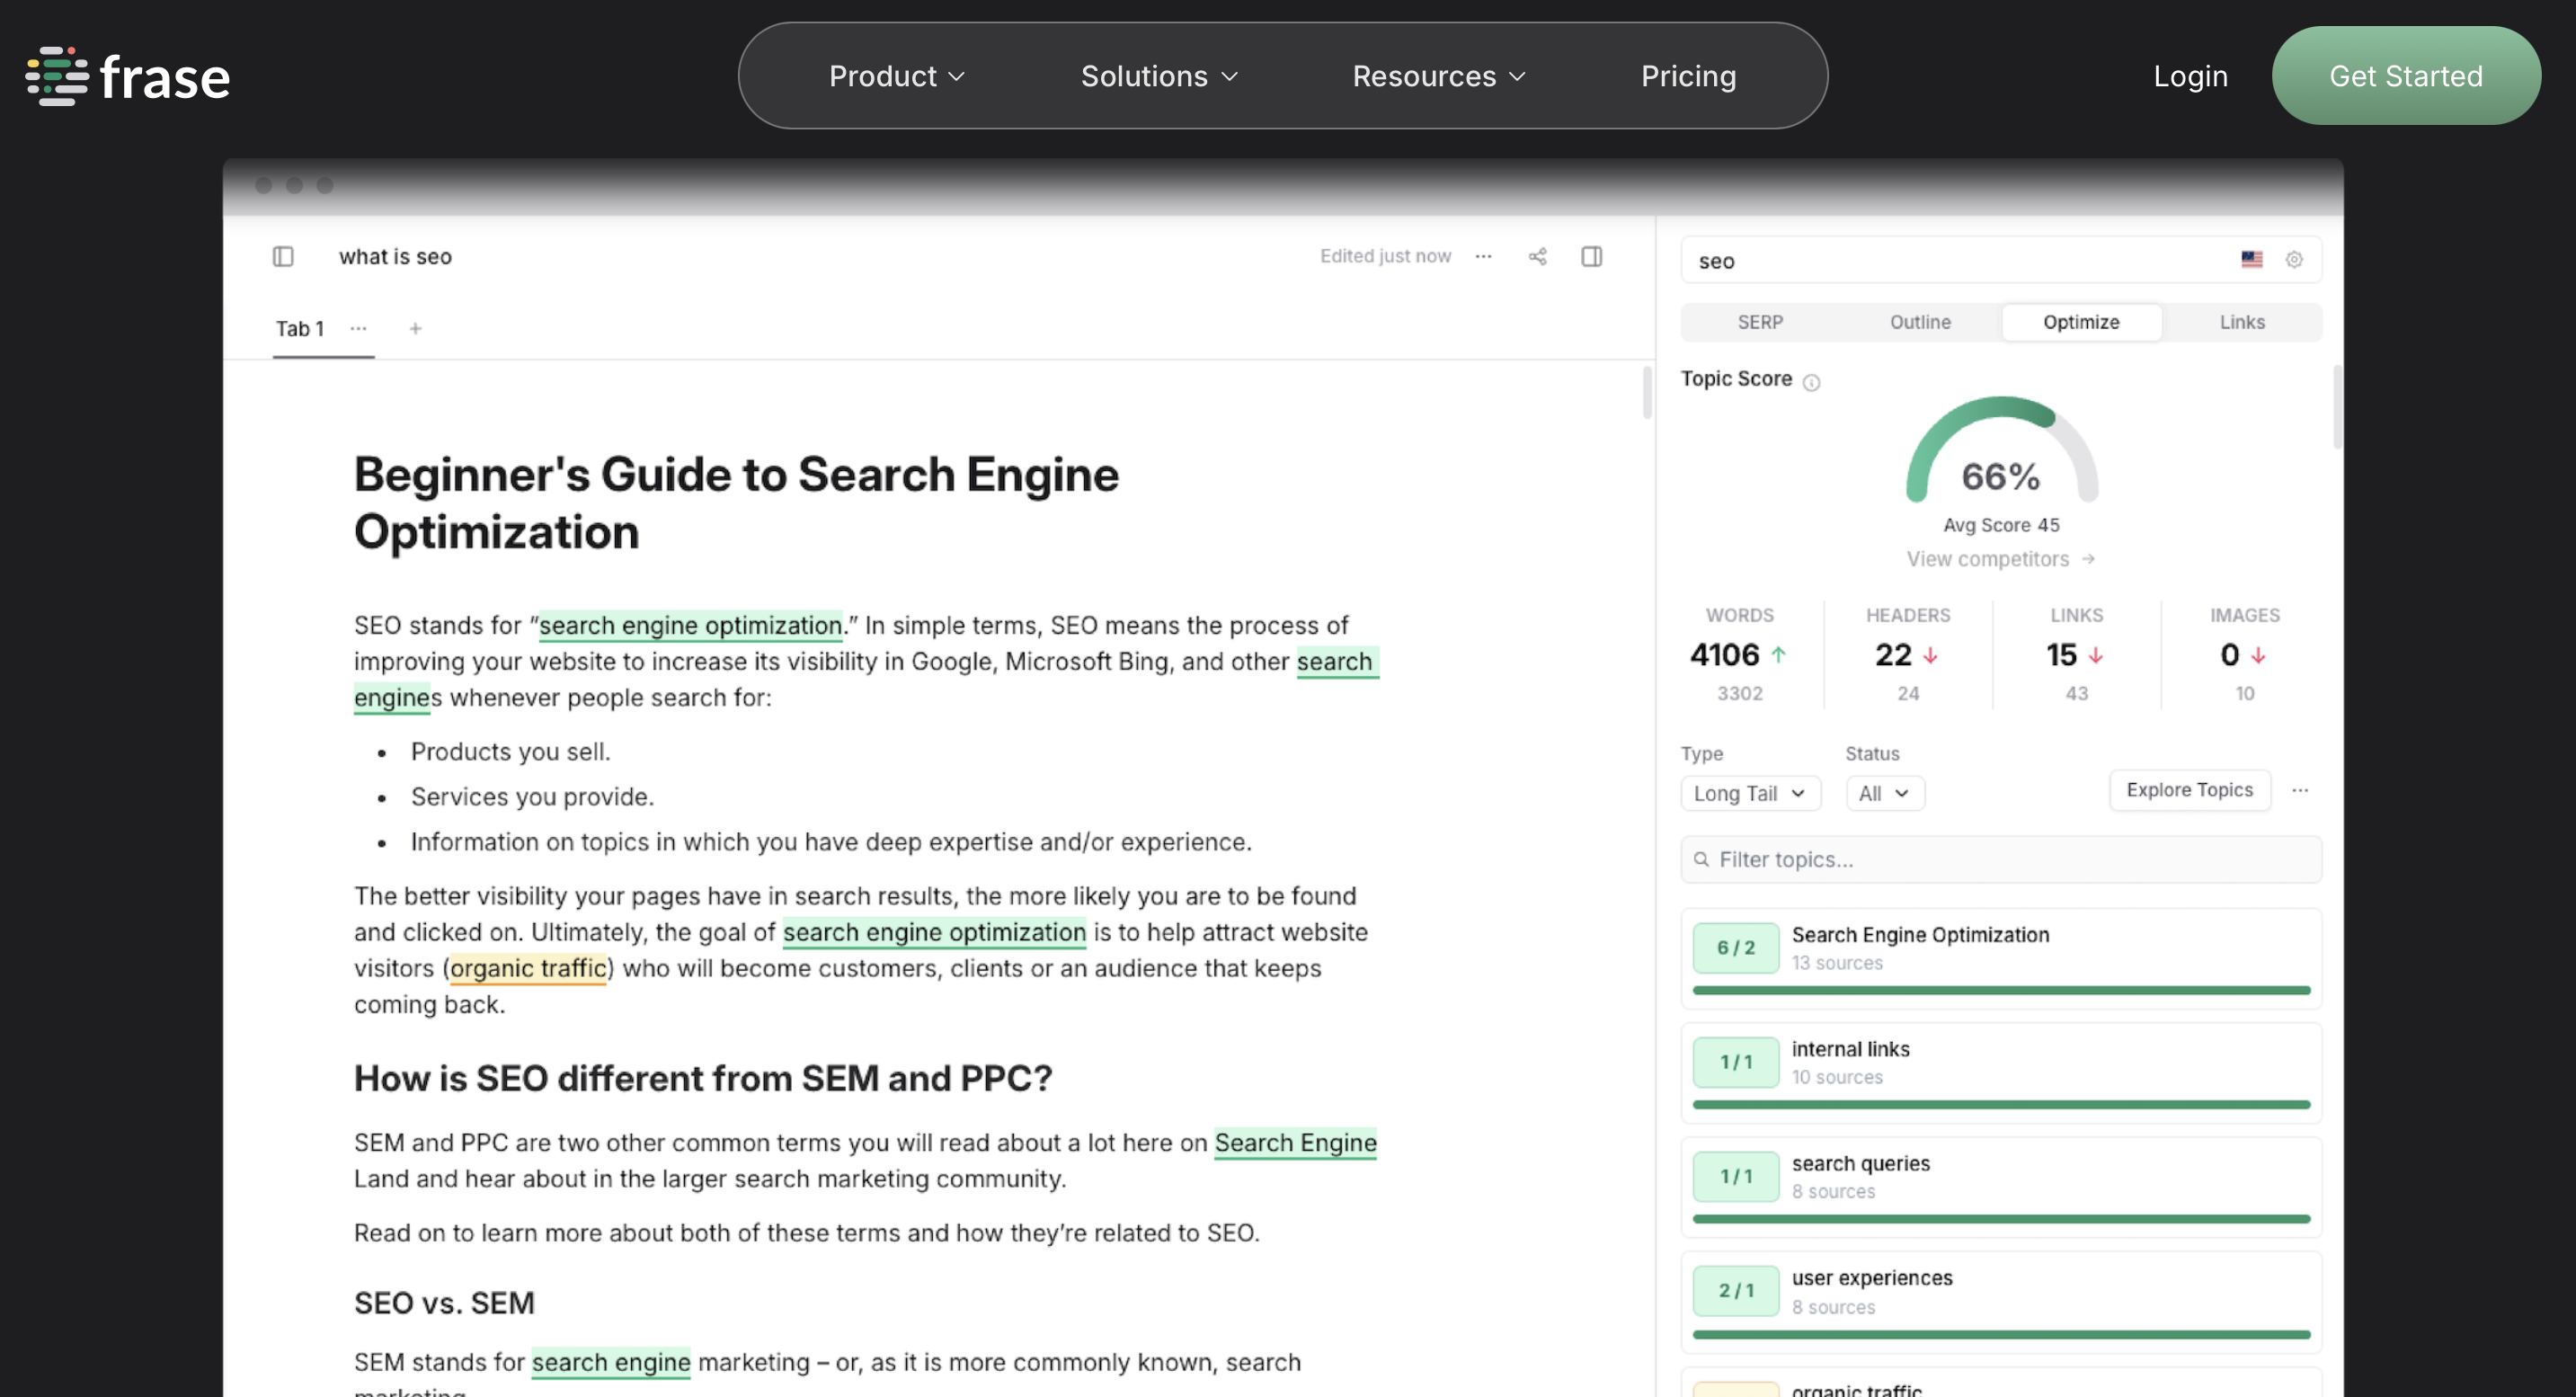This screenshot has height=1397, width=2576.
Task: Click the search queries 1 / 1 badge
Action: [1736, 1176]
